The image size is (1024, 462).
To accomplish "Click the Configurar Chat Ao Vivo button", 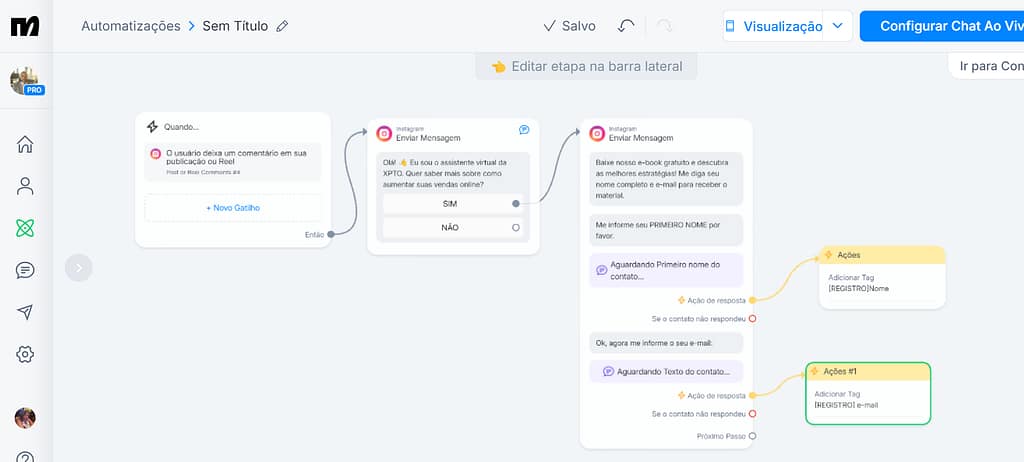I will point(941,26).
